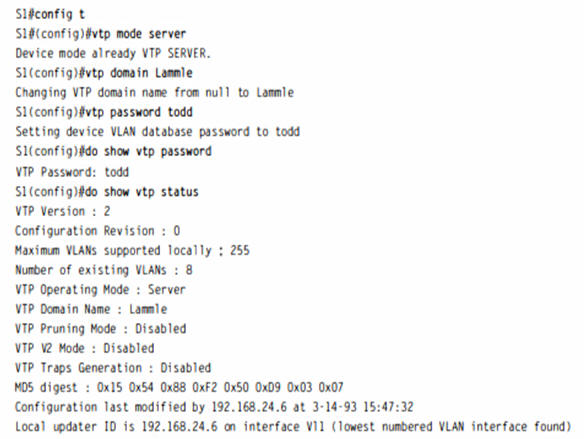Click 'Changing VTP domain name' output line
Screen dimensions: 584x439
coord(155,92)
